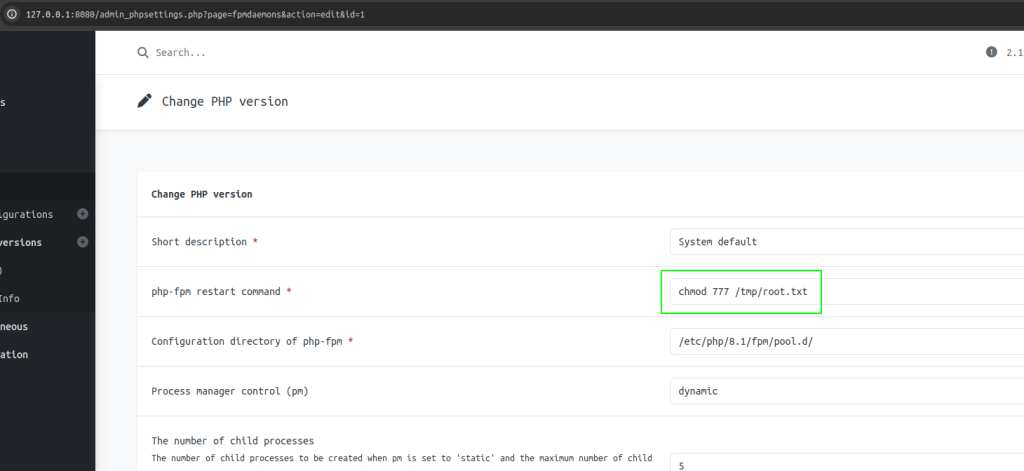Click the 'Change PHP version' page heading
Screen dimensions: 1024x471
(x=224, y=101)
